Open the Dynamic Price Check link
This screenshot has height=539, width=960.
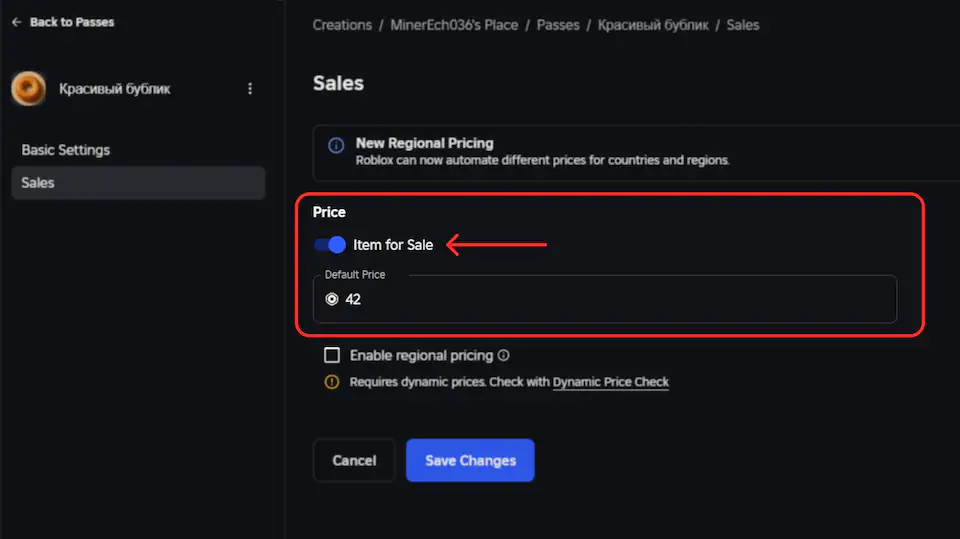(610, 382)
